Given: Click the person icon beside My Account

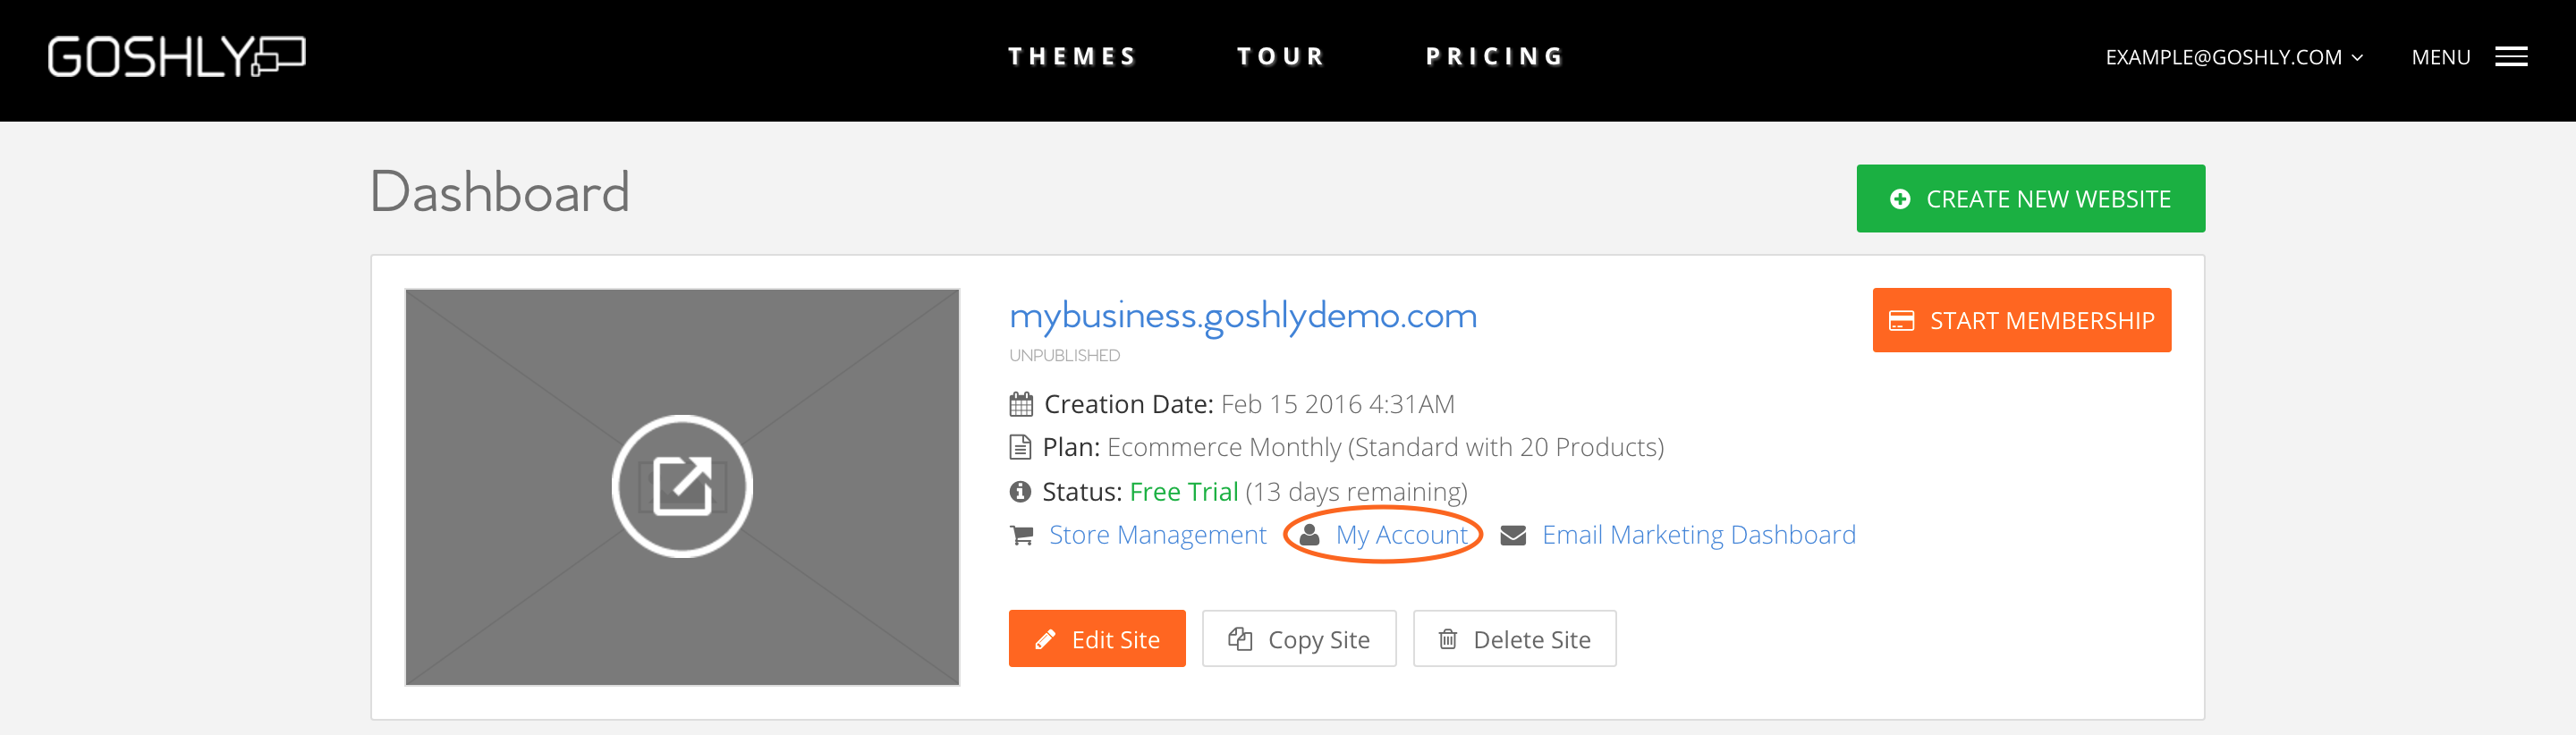Looking at the screenshot, I should [1309, 535].
